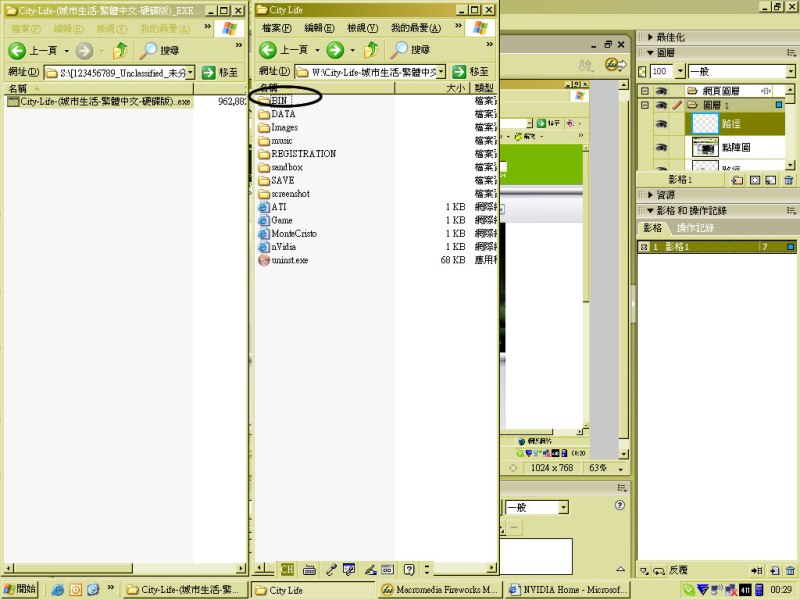
Task: Click the 開始 Start button
Action: coord(21,590)
